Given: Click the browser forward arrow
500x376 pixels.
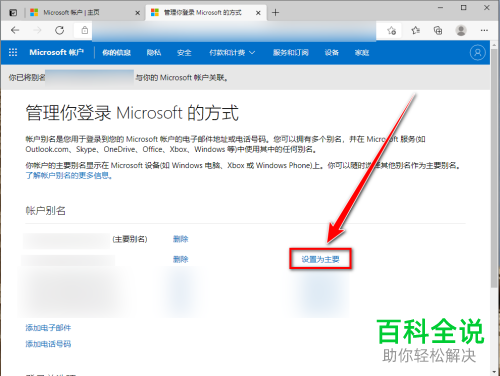Looking at the screenshot, I should (x=37, y=30).
